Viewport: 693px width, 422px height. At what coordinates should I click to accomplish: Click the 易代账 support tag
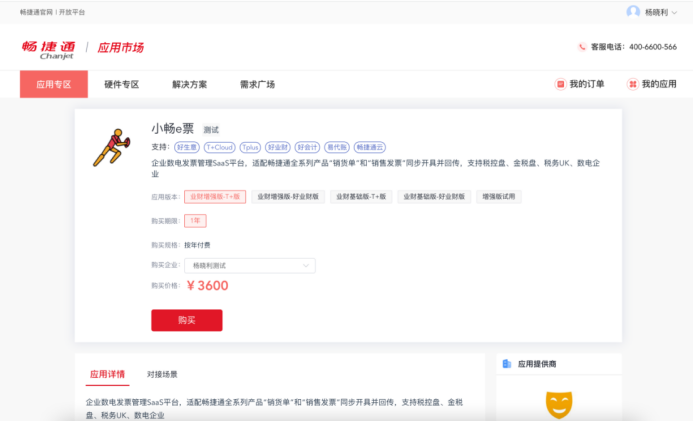pyautogui.click(x=337, y=147)
